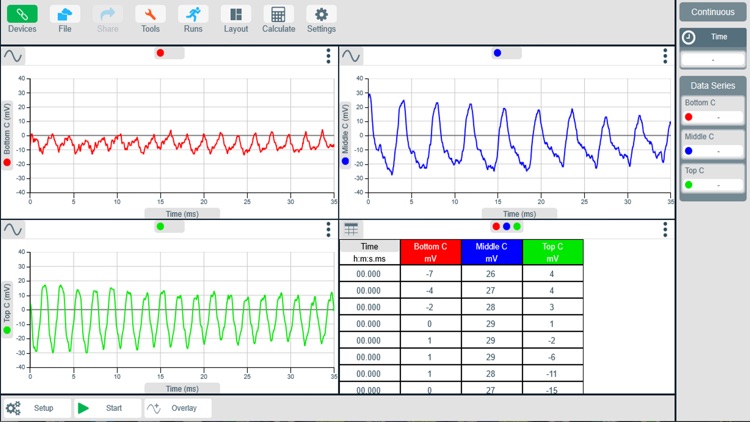The width and height of the screenshot is (750, 422).
Task: Click the sine wave icon on Bottom C graph
Action: [x=13, y=56]
